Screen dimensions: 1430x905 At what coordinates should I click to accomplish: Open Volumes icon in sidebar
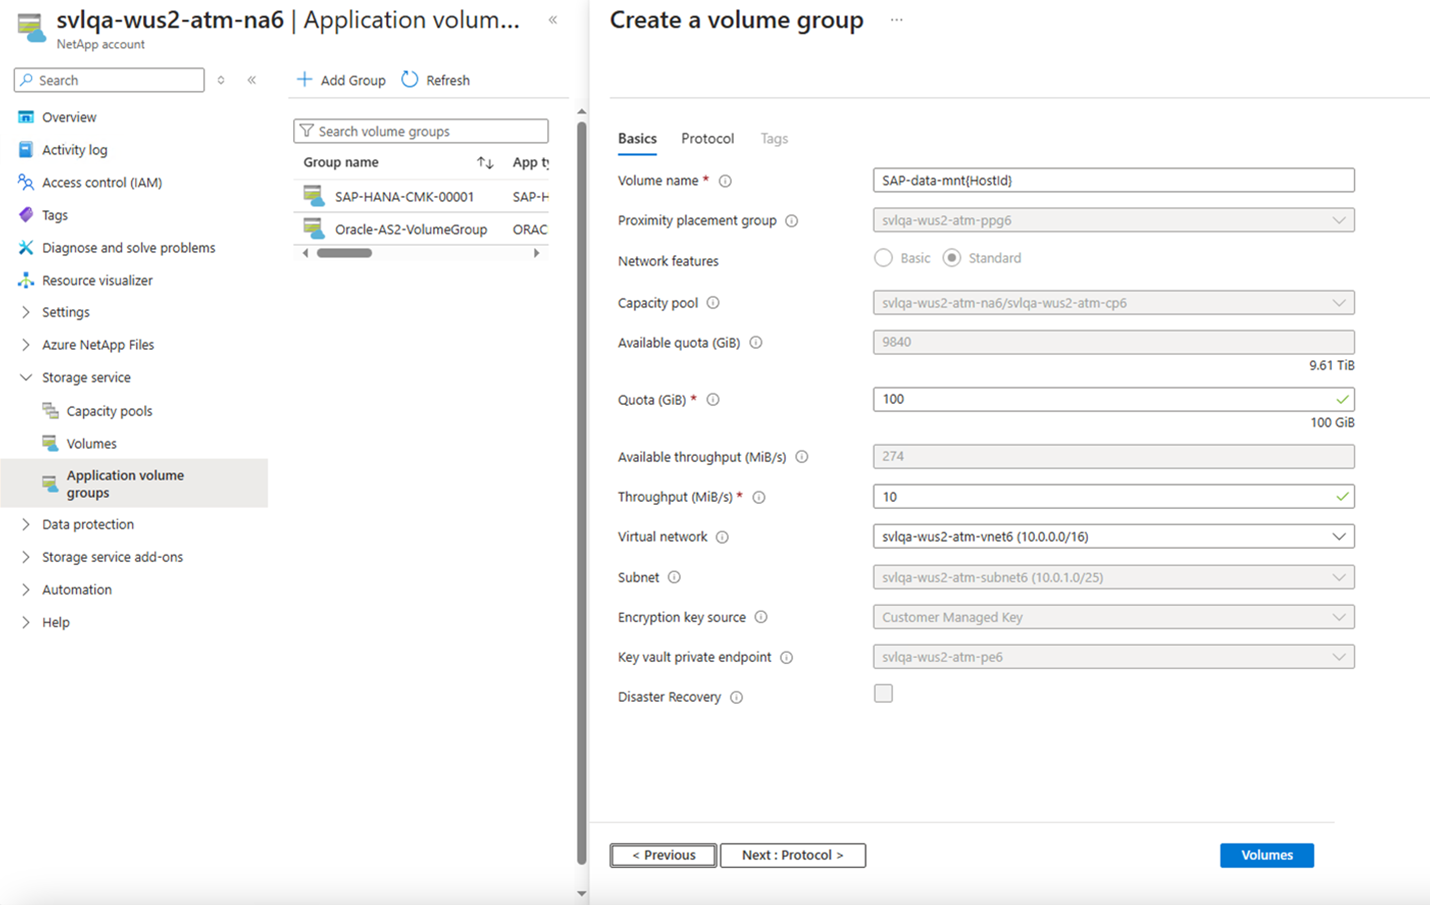pos(50,443)
